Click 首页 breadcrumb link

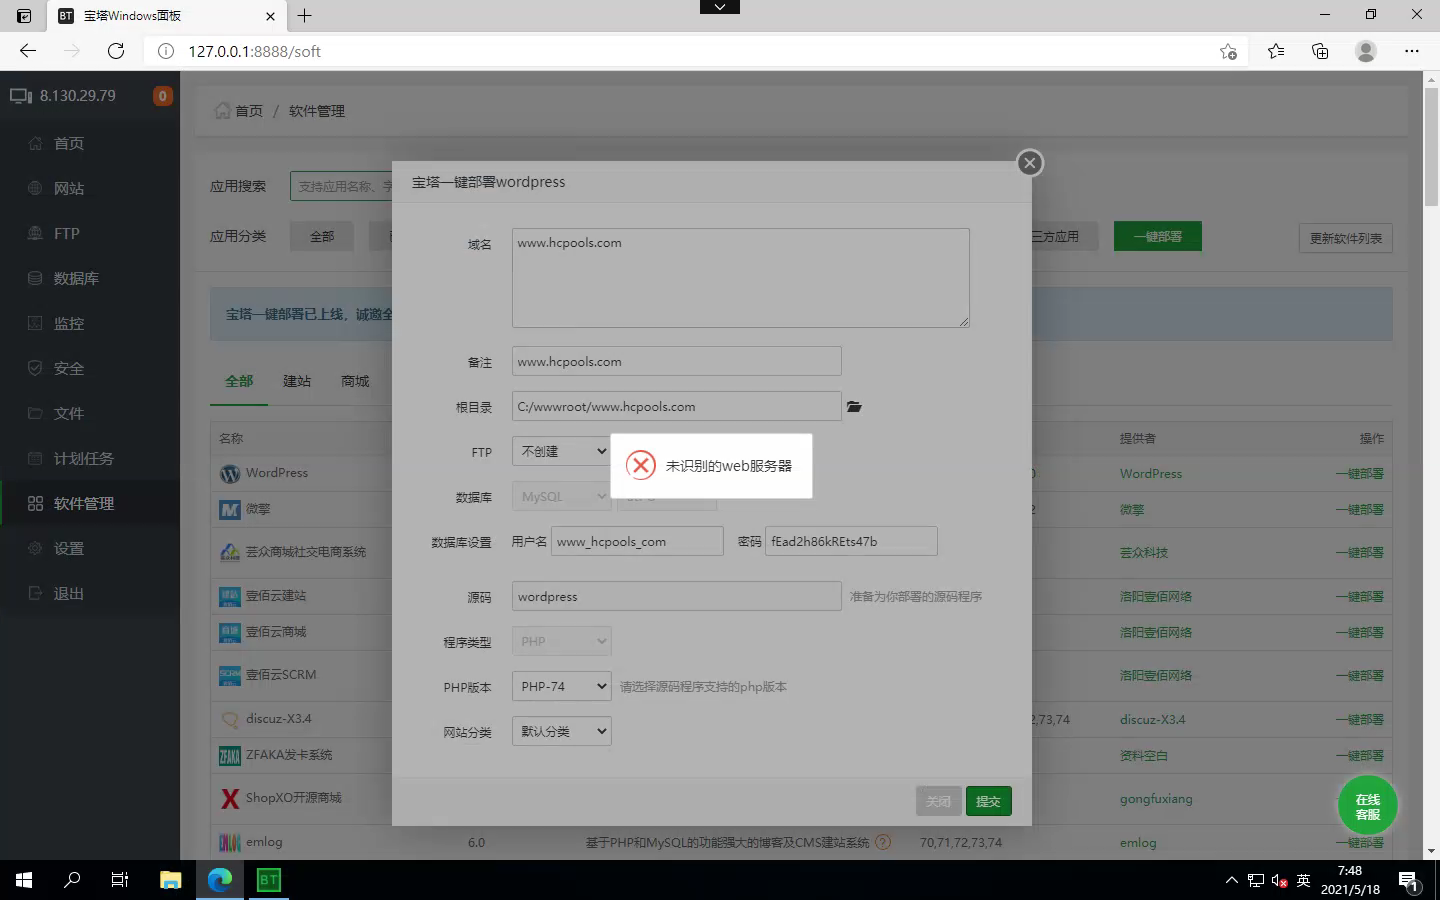tap(249, 111)
